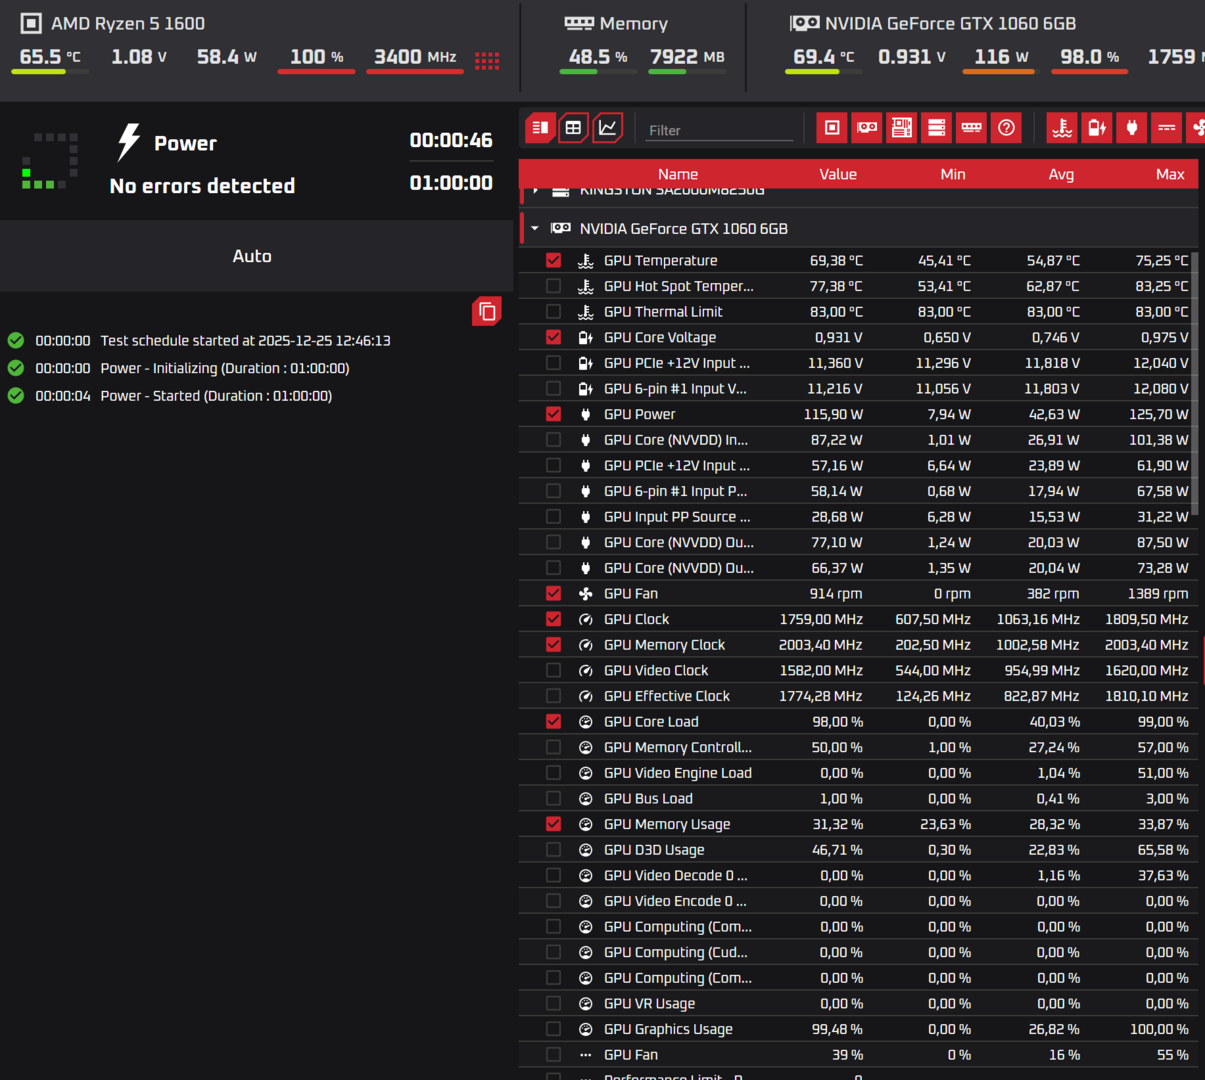Click 'No errors detected' status text

(202, 186)
